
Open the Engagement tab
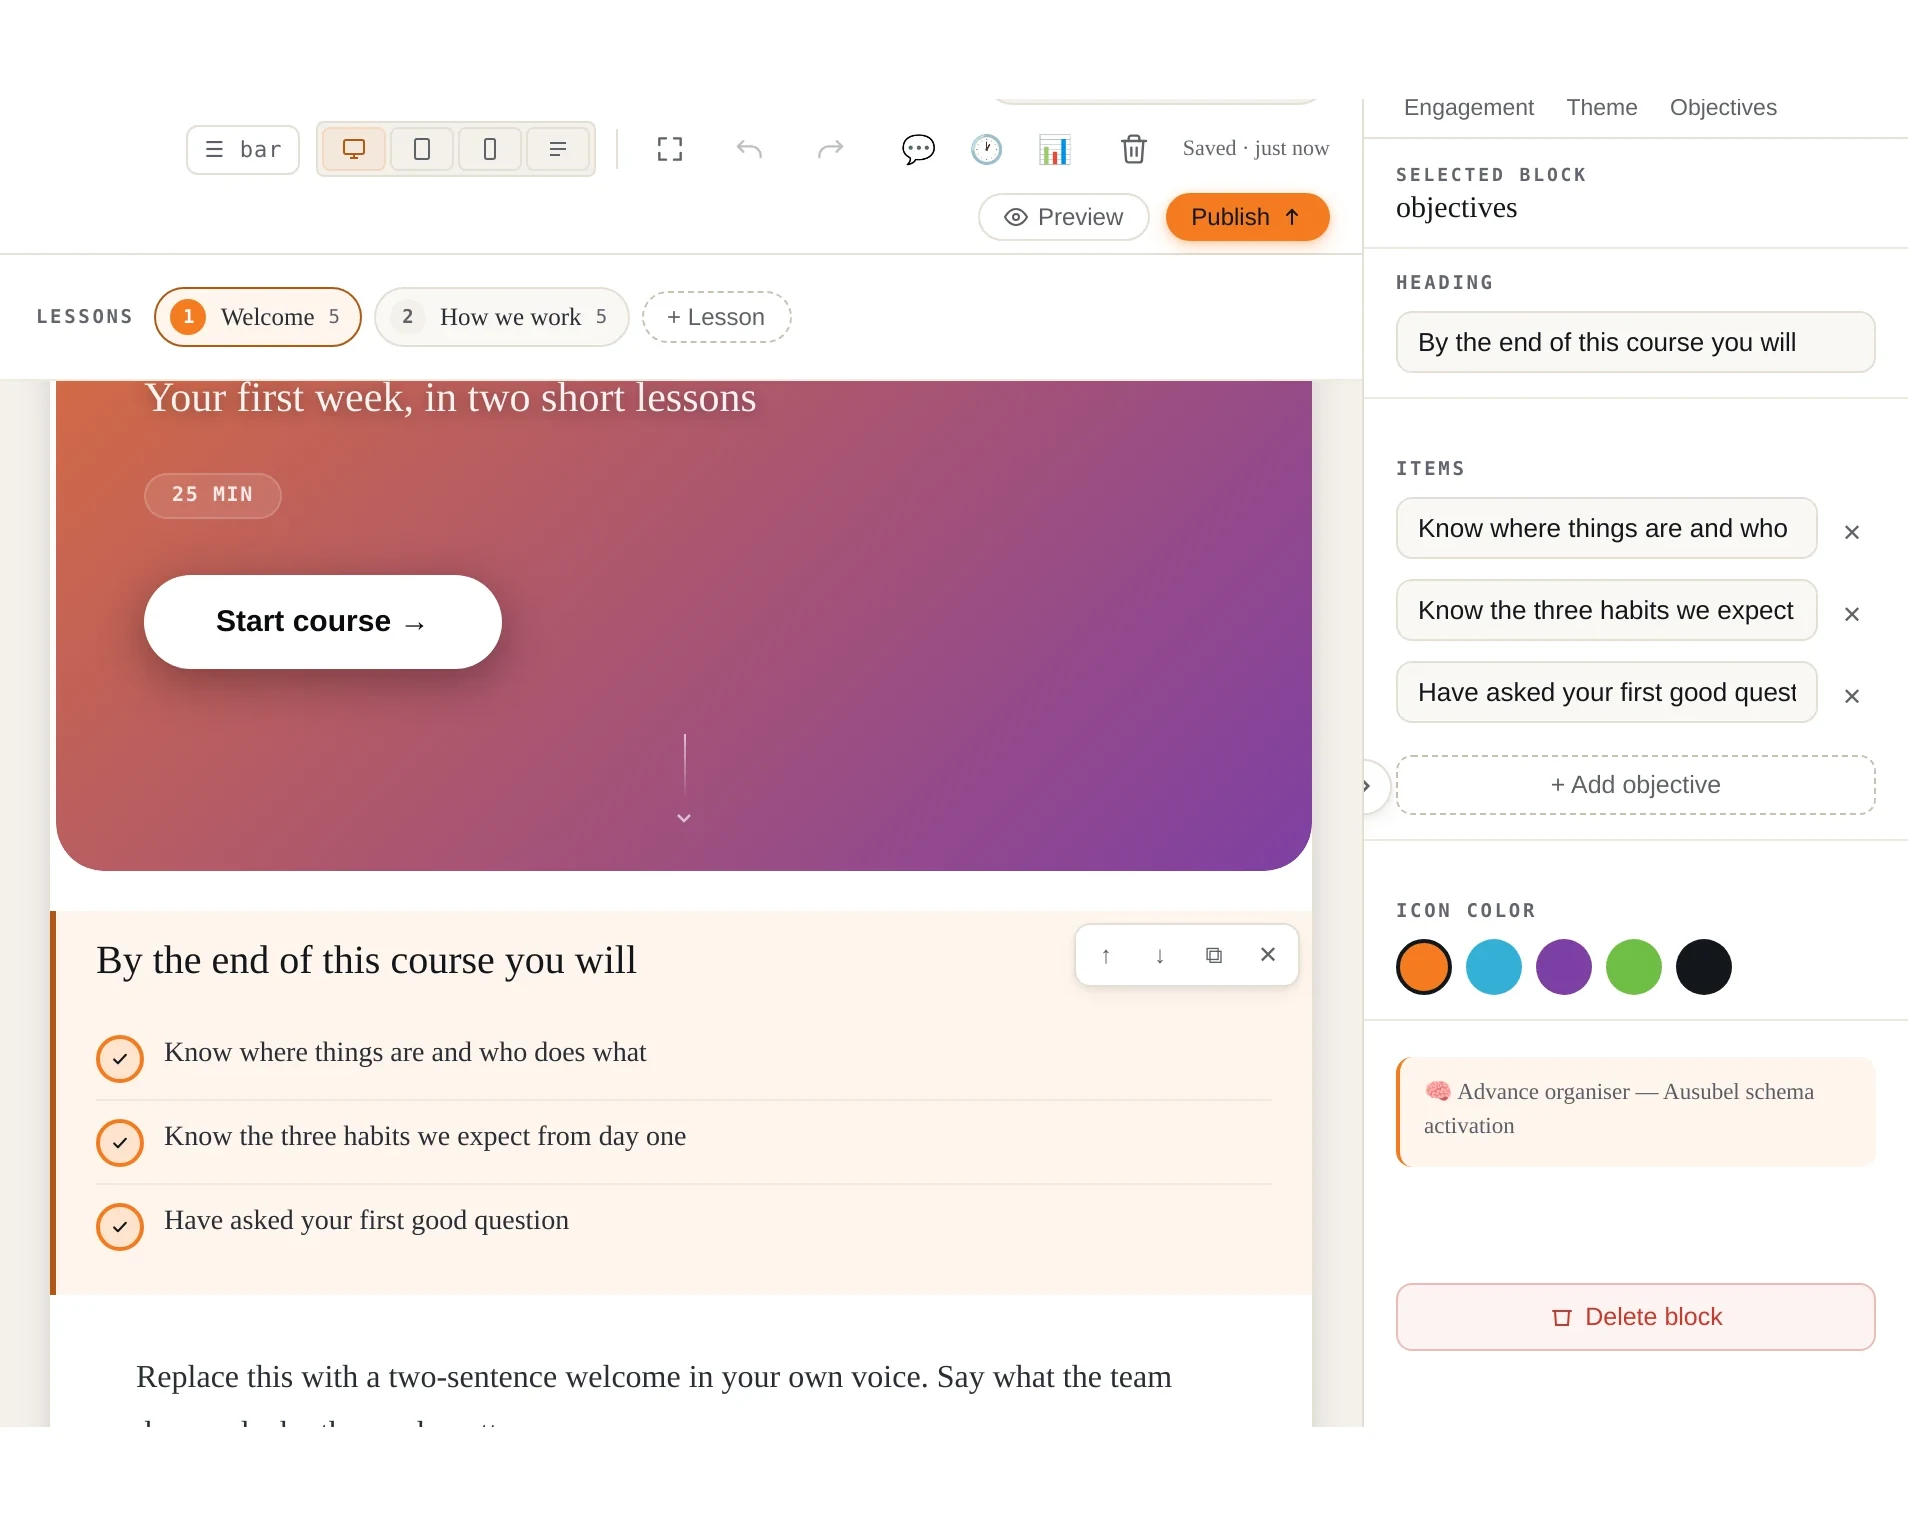tap(1468, 108)
